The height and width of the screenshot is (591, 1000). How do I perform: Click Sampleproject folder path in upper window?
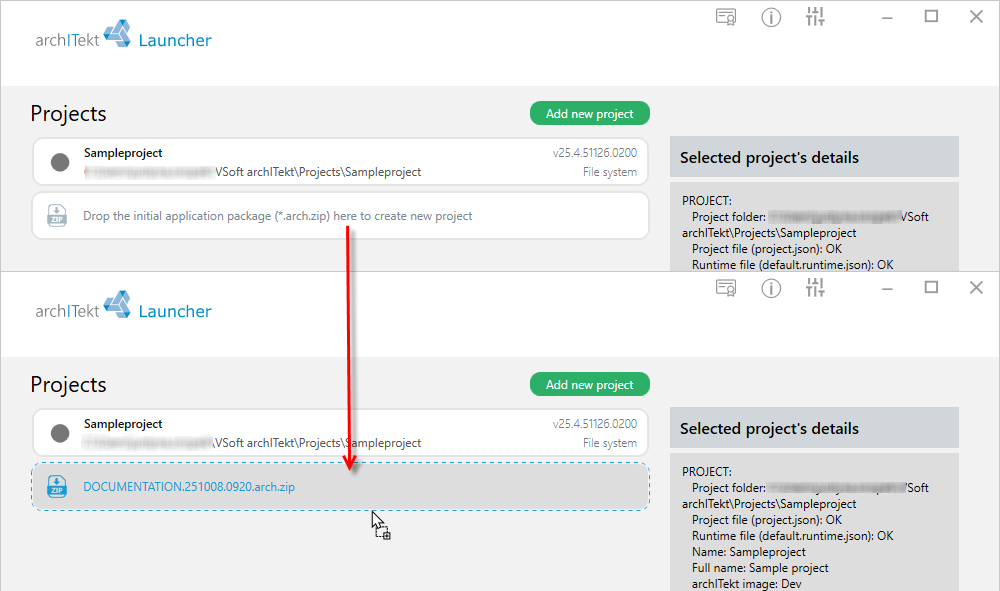pos(253,172)
